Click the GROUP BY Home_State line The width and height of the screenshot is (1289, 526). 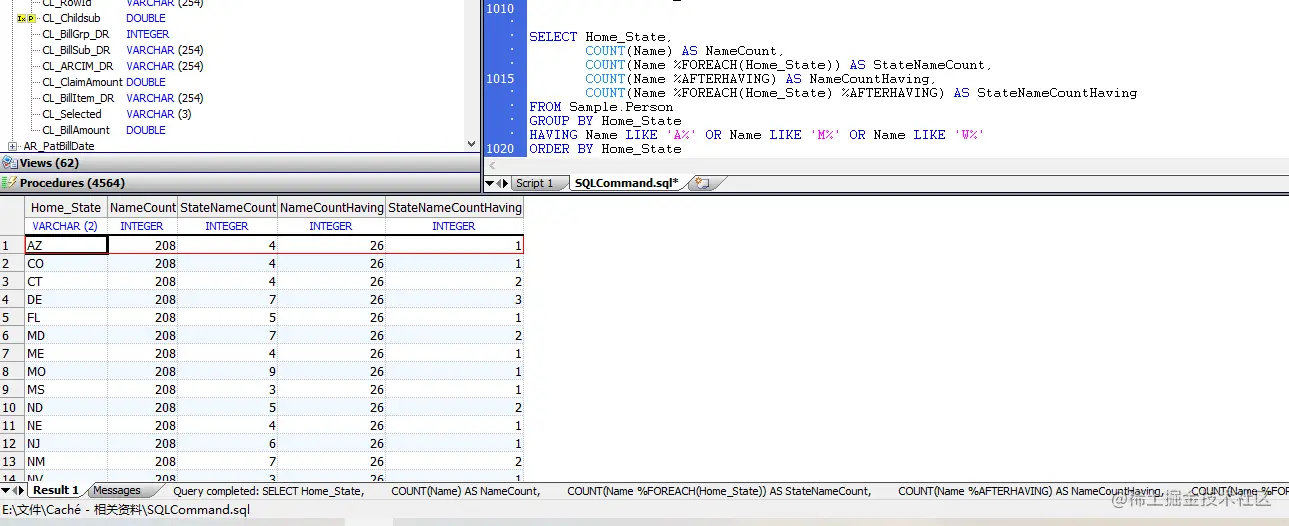(x=605, y=121)
